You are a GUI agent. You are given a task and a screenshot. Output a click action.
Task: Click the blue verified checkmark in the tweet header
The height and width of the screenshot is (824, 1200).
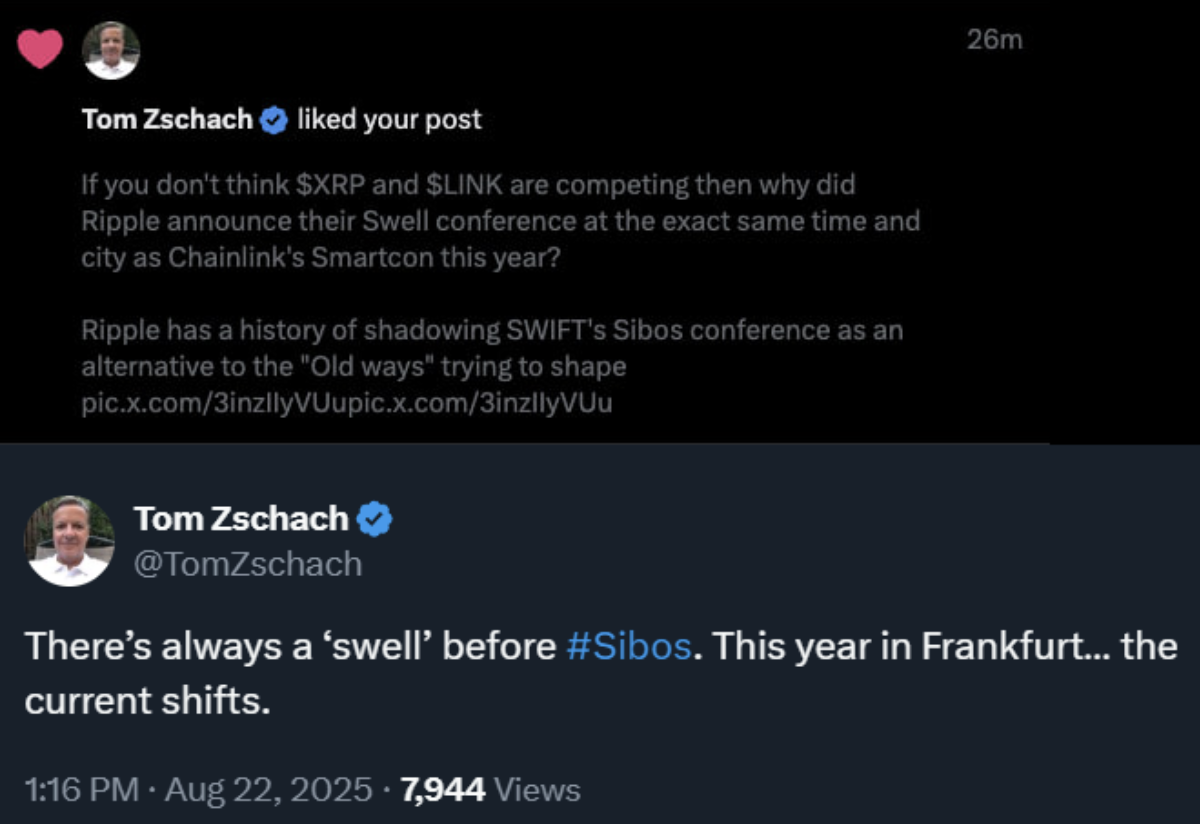(375, 519)
